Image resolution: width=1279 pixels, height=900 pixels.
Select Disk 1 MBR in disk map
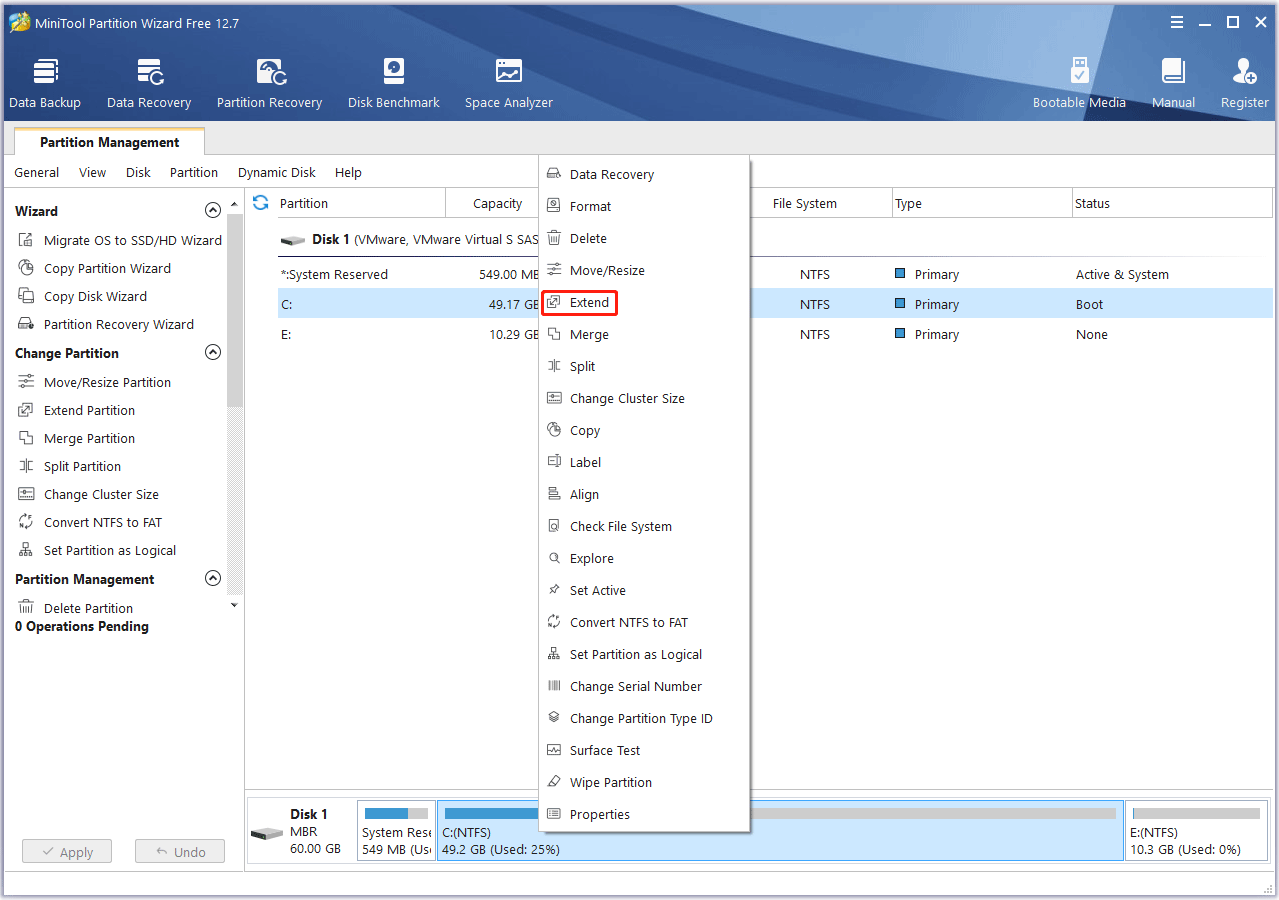click(300, 830)
